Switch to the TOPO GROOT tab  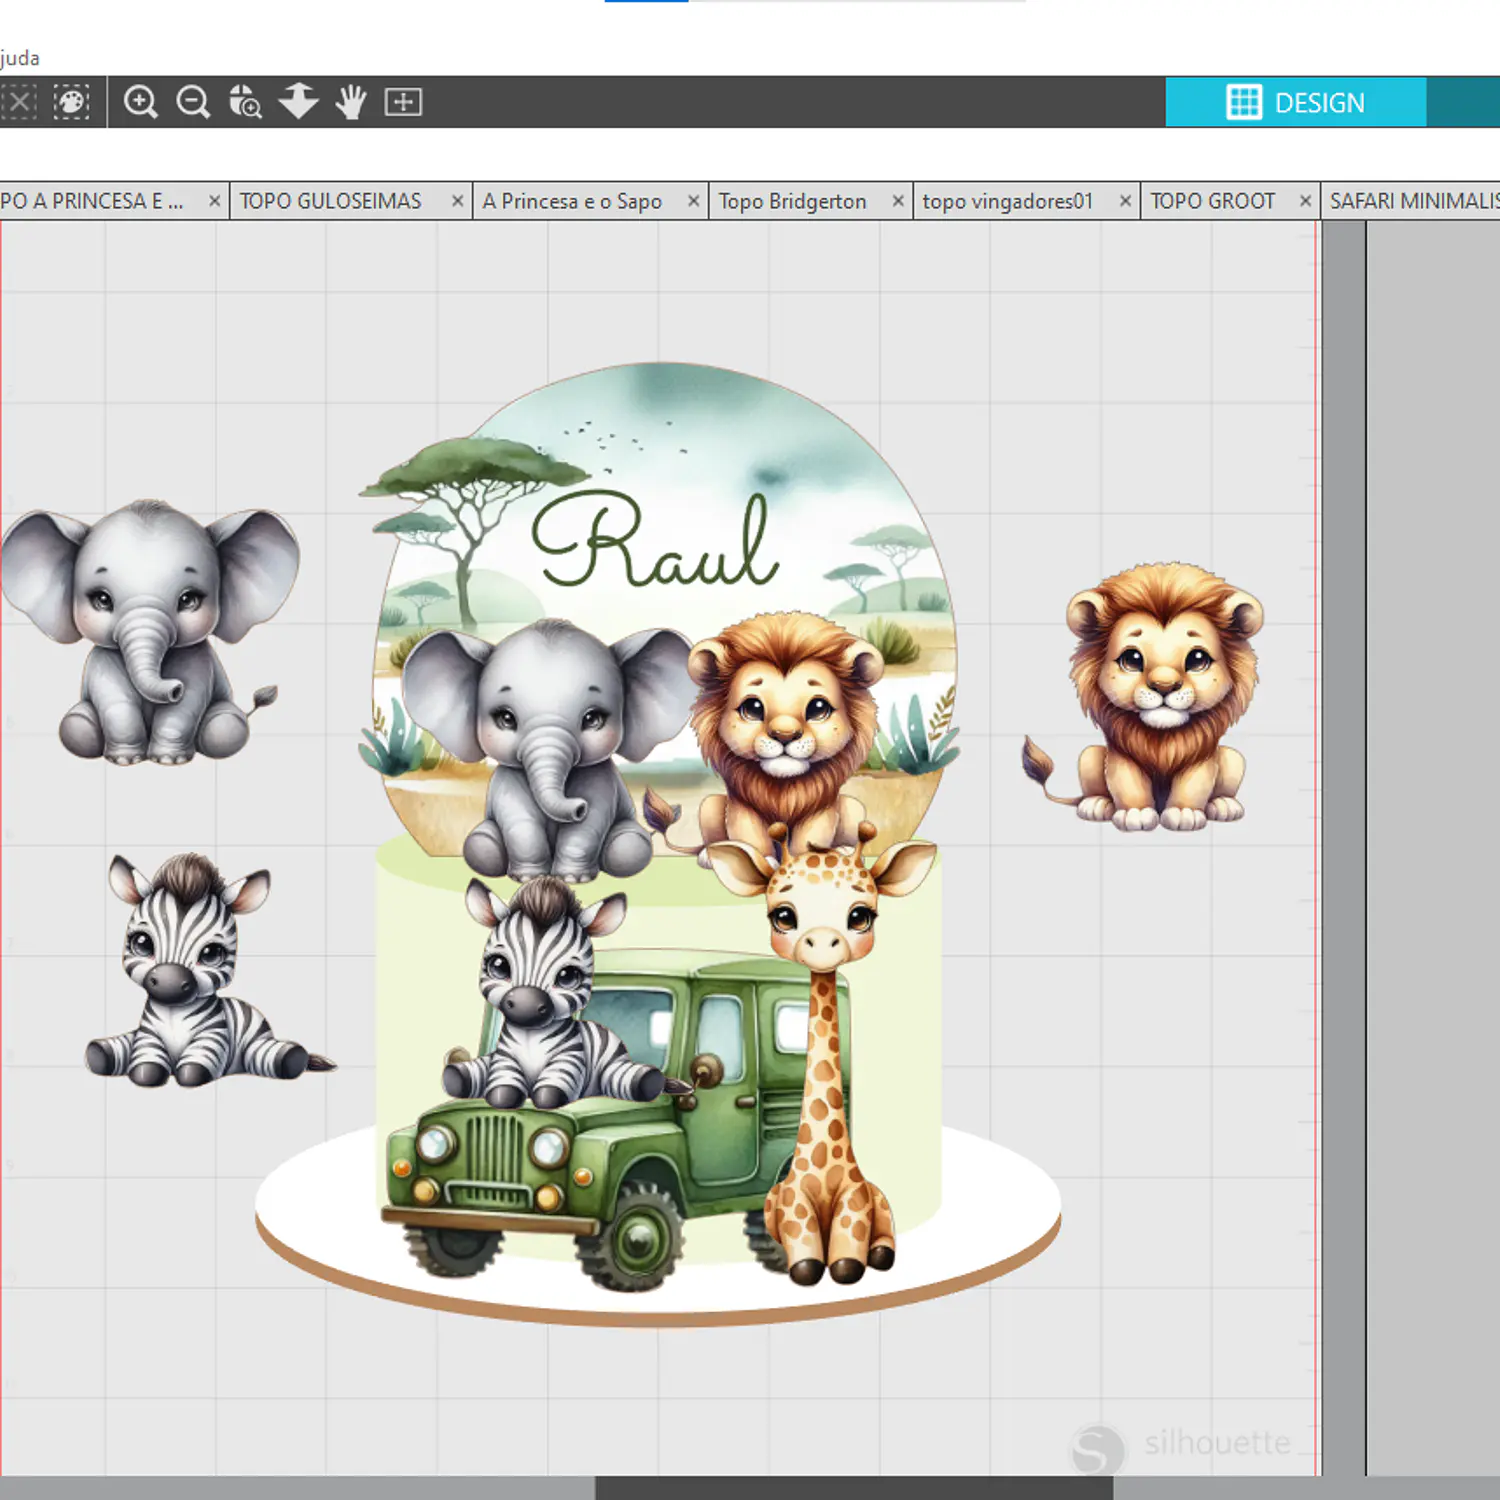(1212, 201)
